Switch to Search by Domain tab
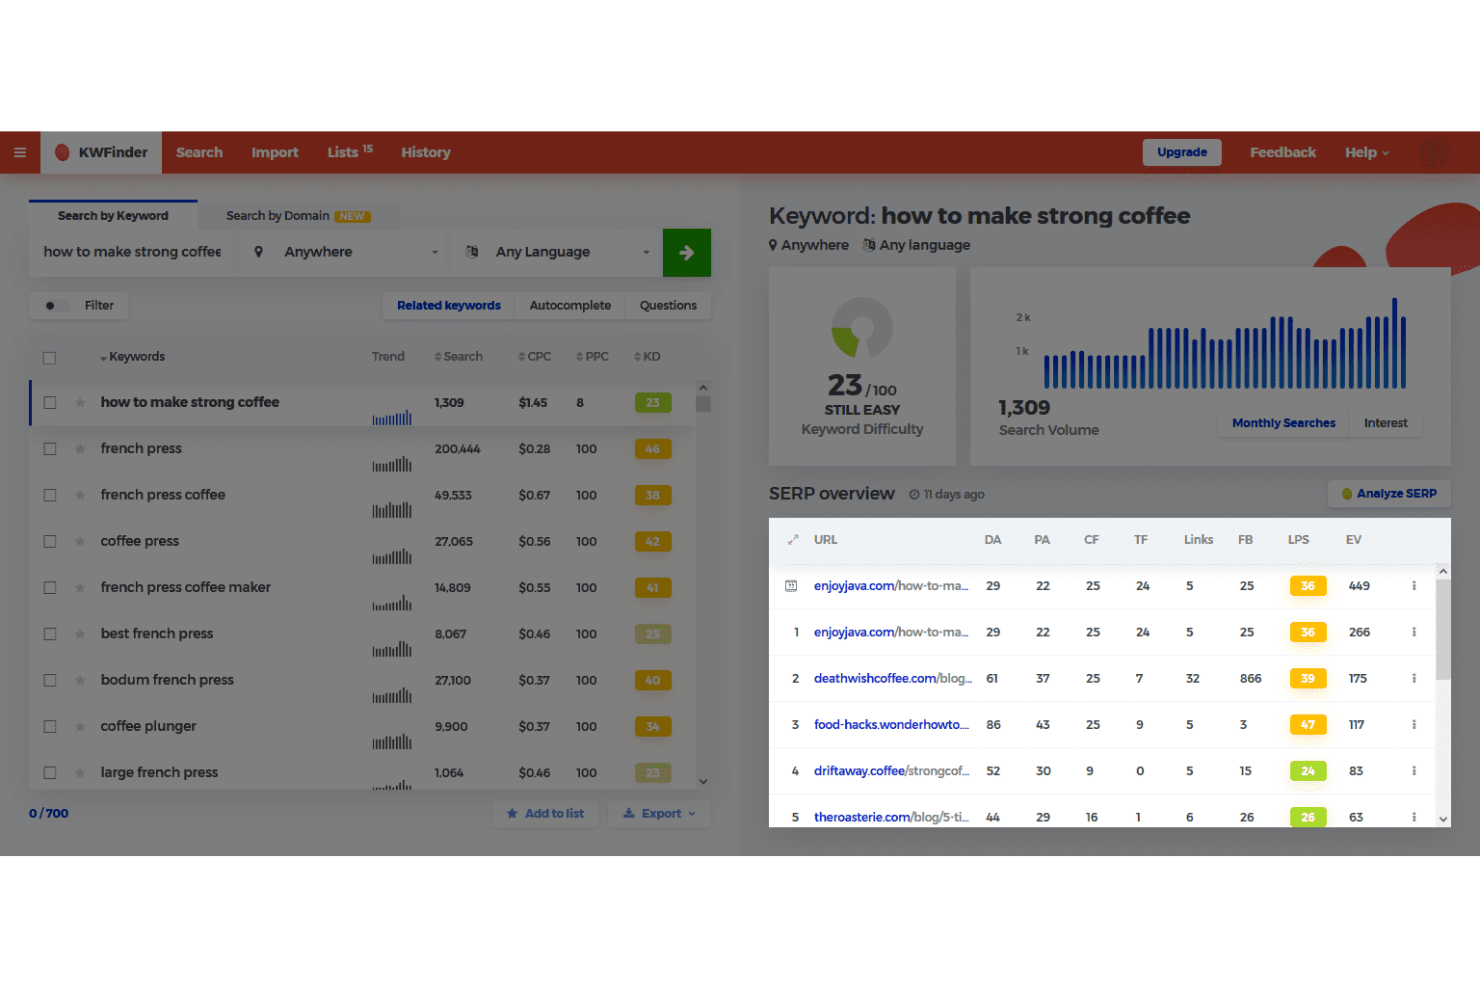Screen dimensions: 1480x987 point(298,216)
